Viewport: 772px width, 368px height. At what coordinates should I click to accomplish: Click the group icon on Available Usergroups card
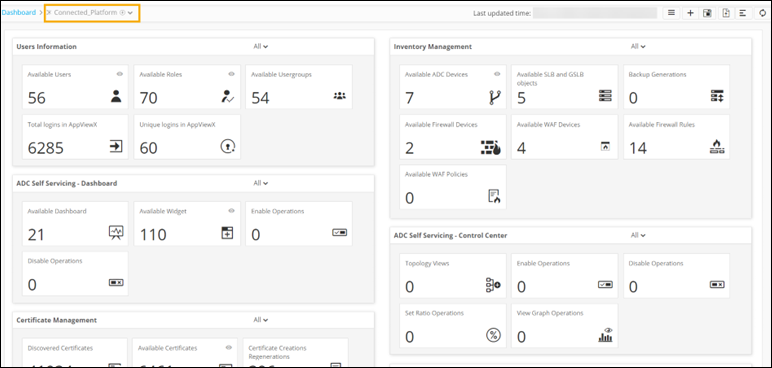click(340, 96)
